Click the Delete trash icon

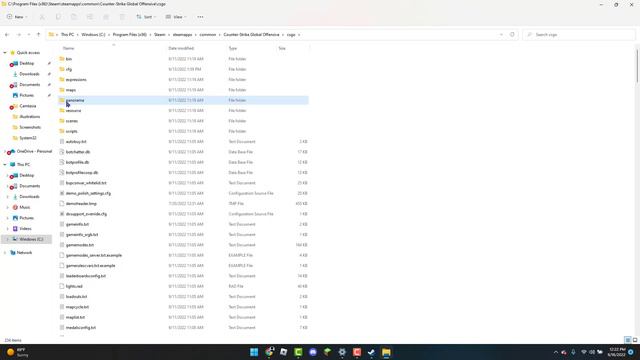122,17
